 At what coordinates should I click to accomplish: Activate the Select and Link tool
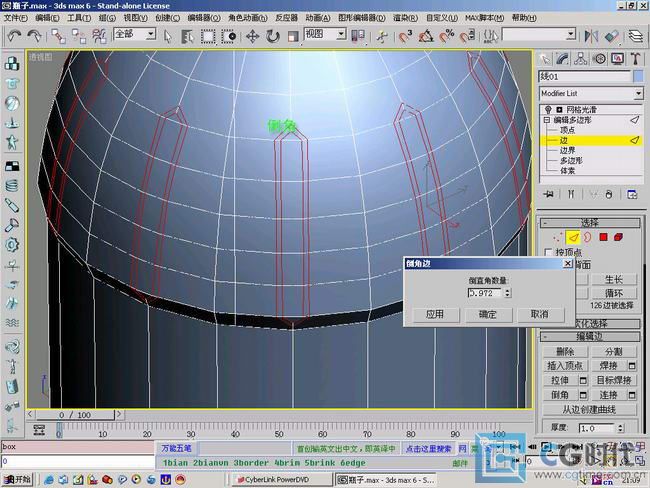coord(58,36)
